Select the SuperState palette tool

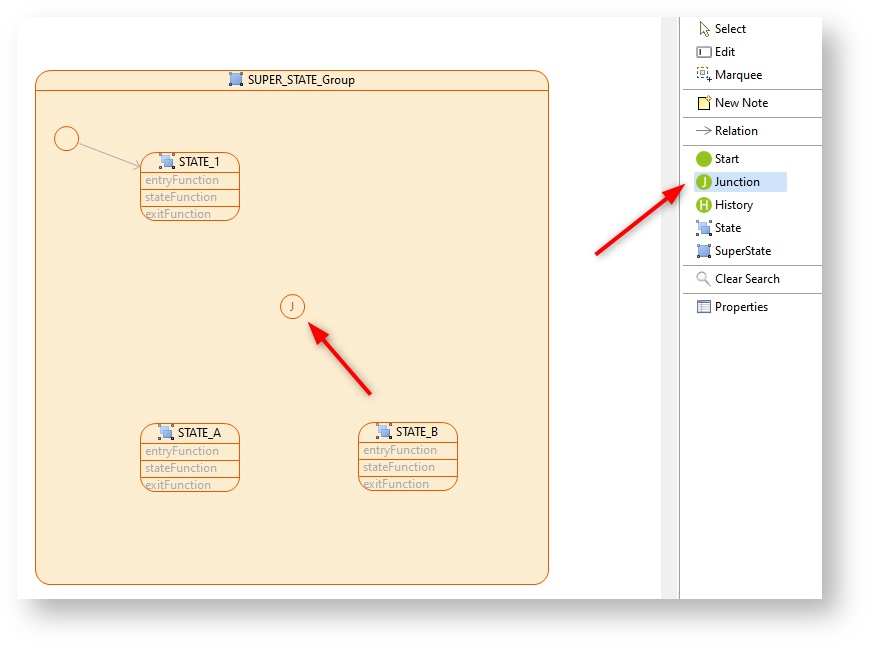(742, 251)
